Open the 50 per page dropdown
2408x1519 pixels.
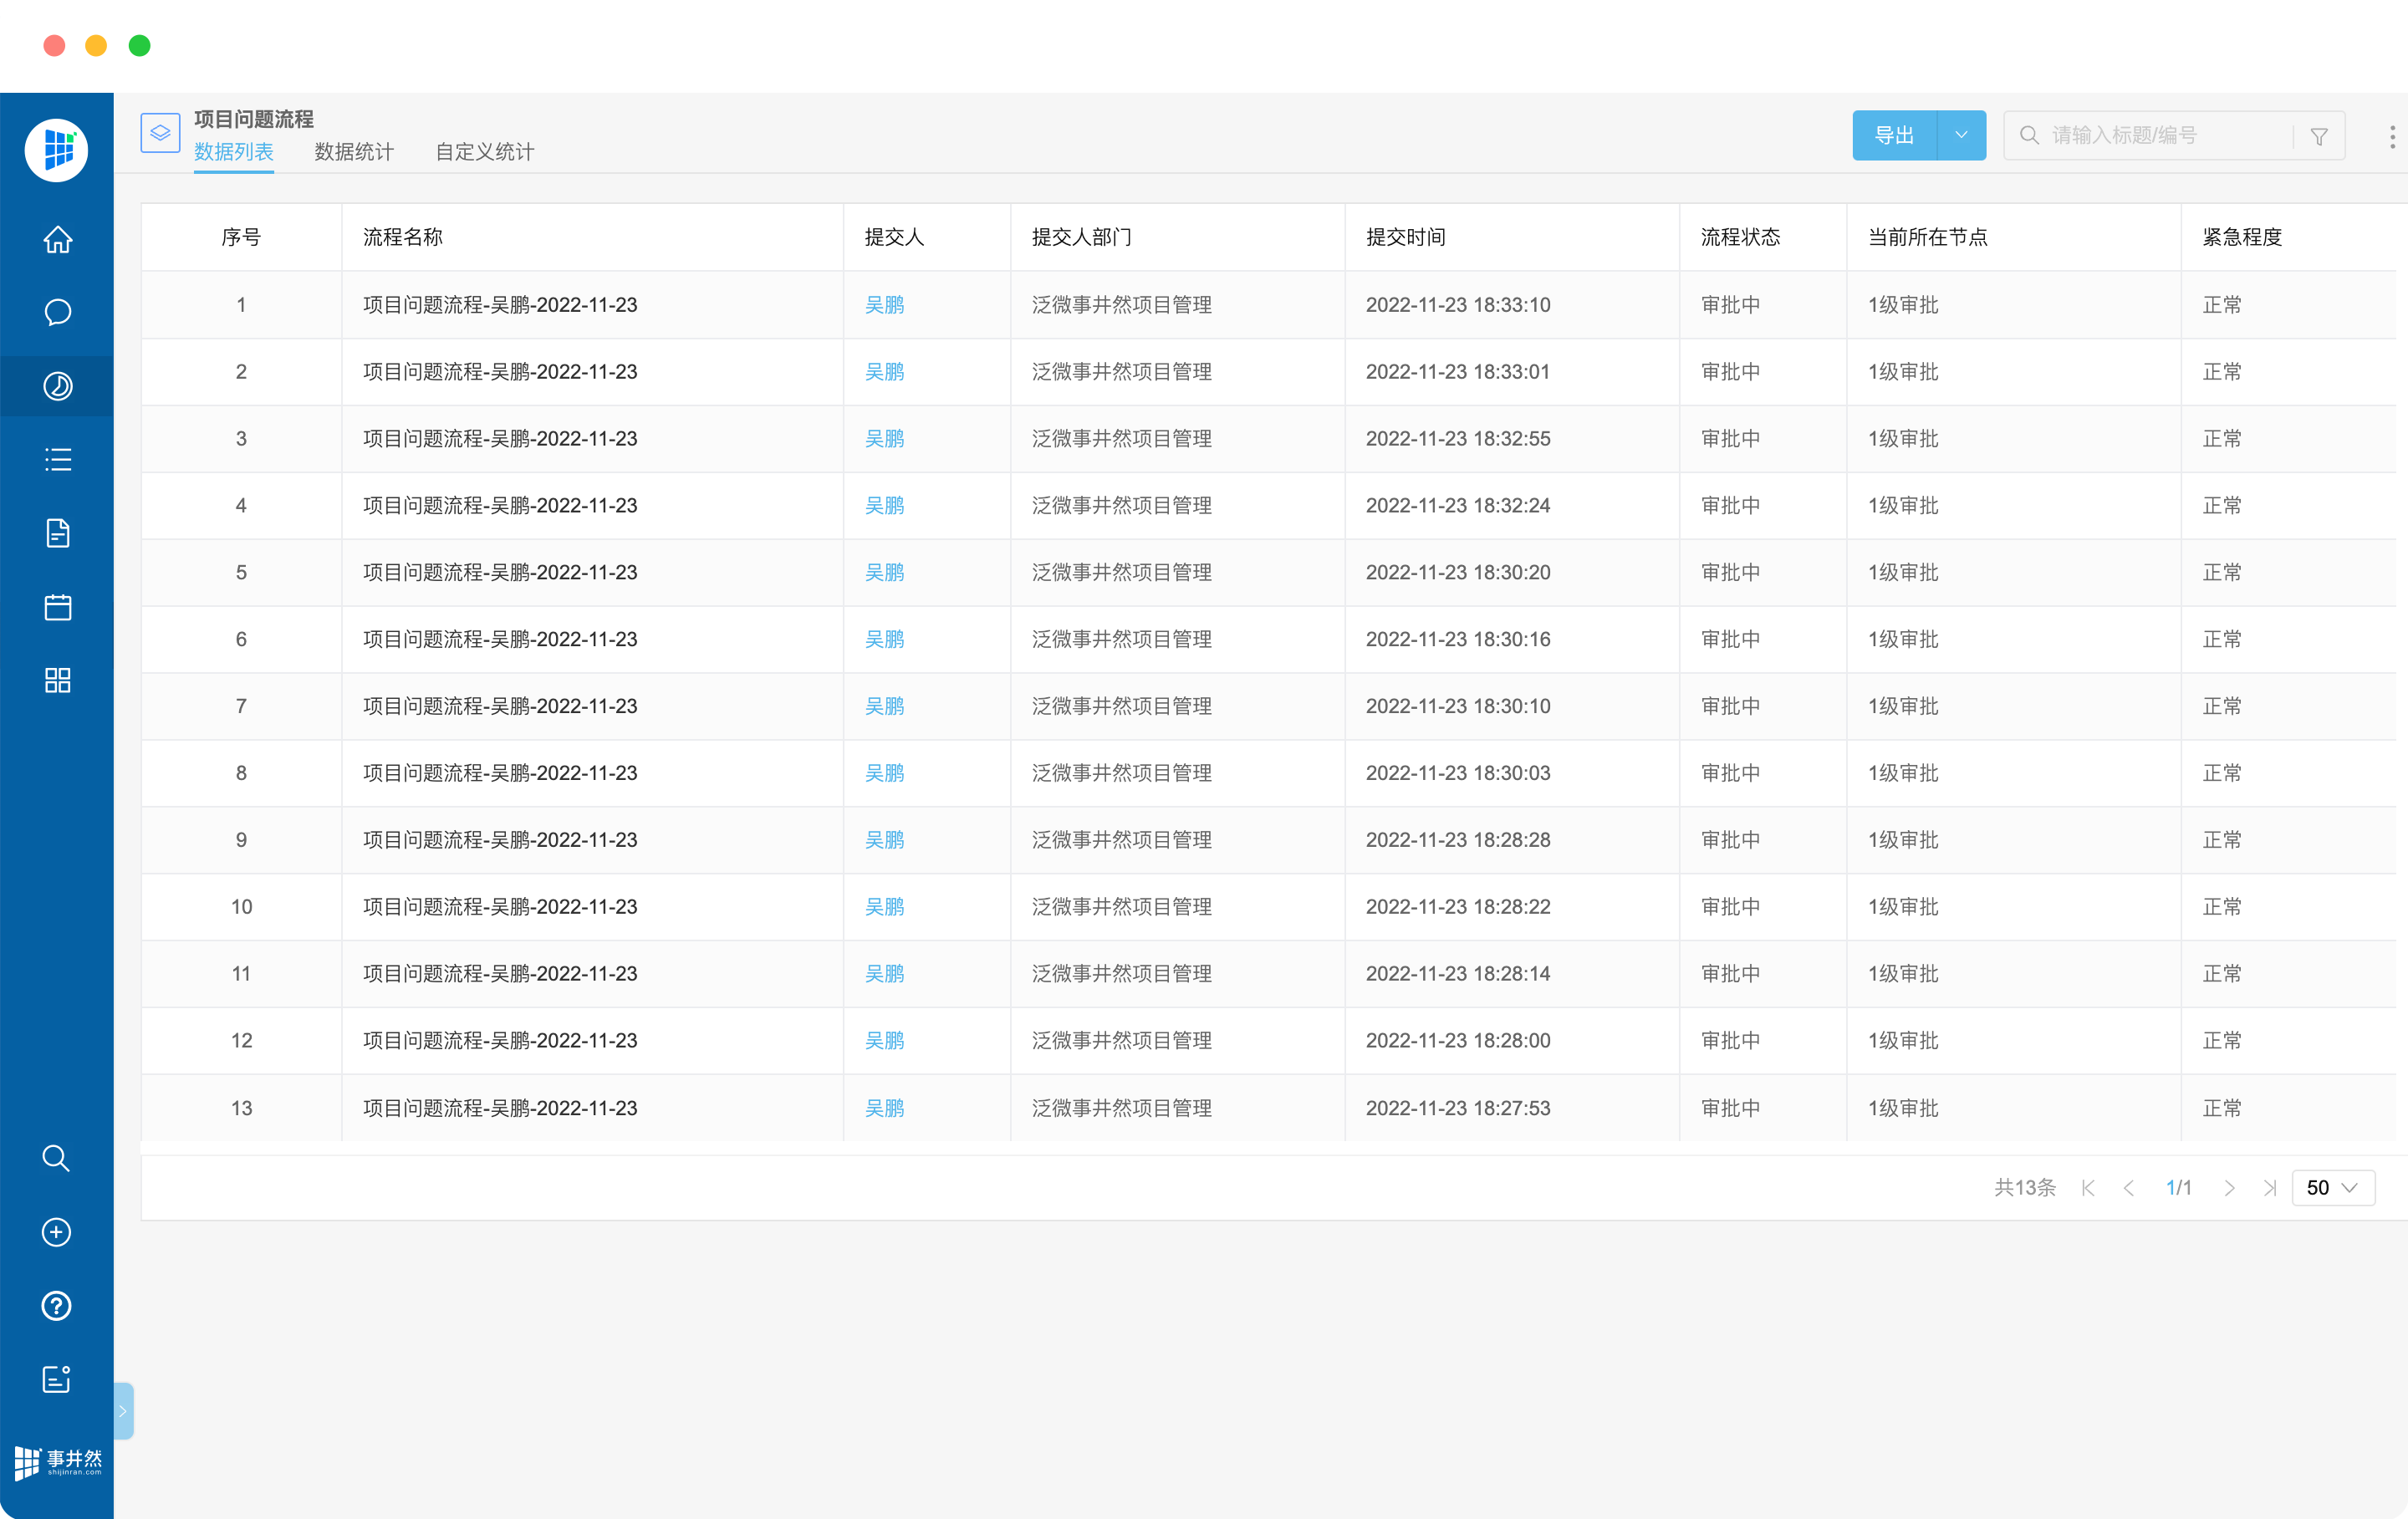click(x=2332, y=1187)
